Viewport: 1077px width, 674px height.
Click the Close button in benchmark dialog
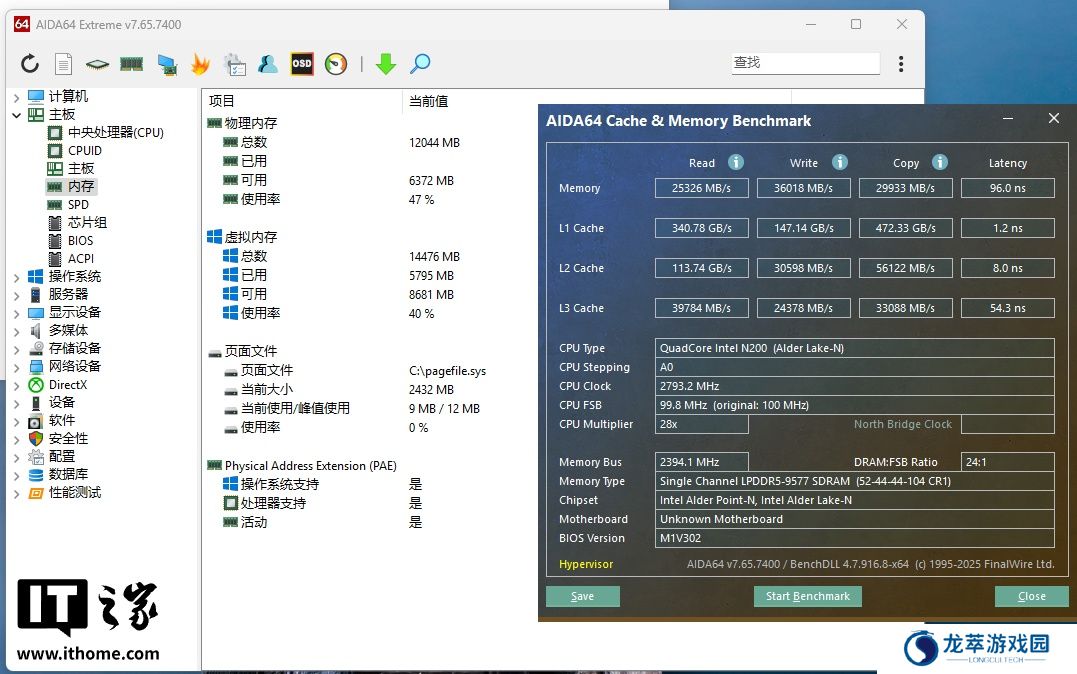coord(1032,596)
